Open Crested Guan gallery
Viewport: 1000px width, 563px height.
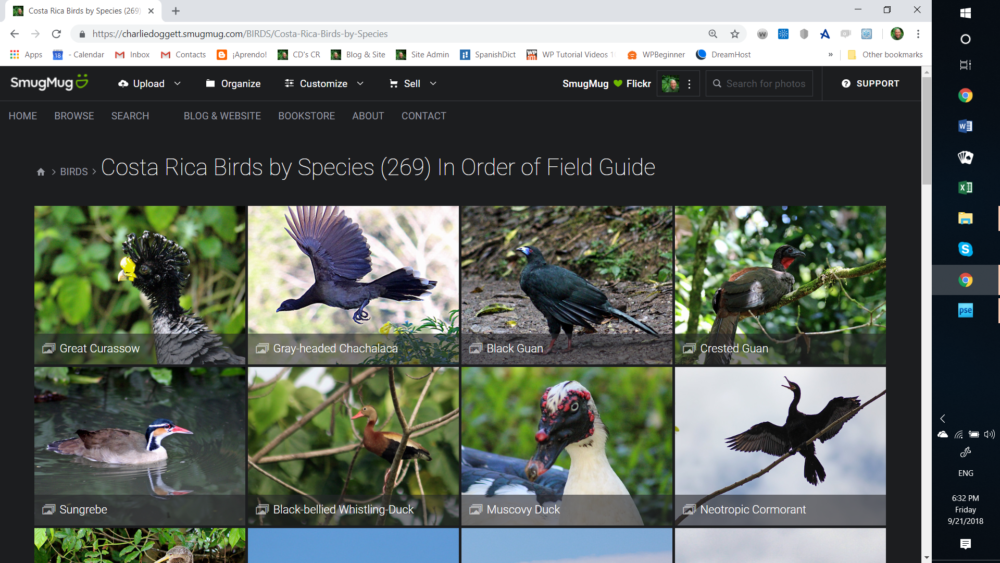[x=781, y=285]
